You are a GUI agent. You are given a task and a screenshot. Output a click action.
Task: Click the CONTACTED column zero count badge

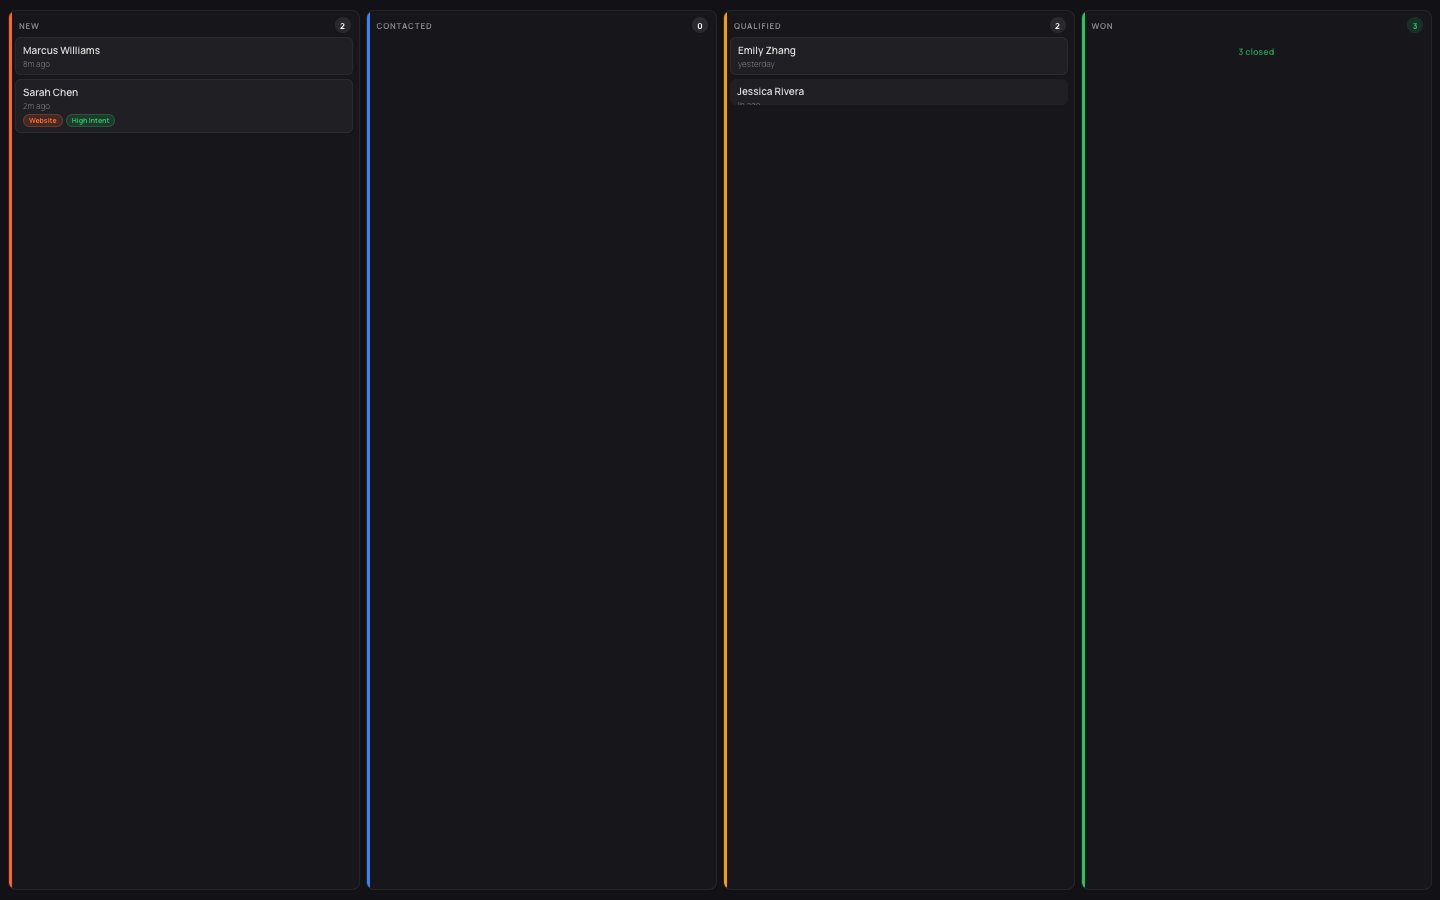tap(700, 26)
